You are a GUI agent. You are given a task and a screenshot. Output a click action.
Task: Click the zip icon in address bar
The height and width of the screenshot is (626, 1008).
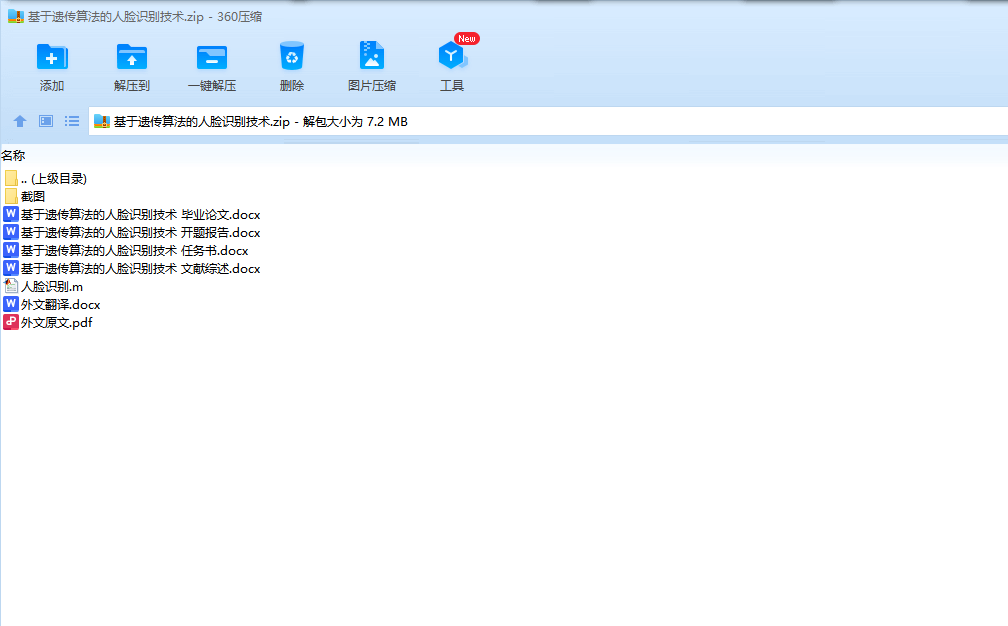pos(102,121)
